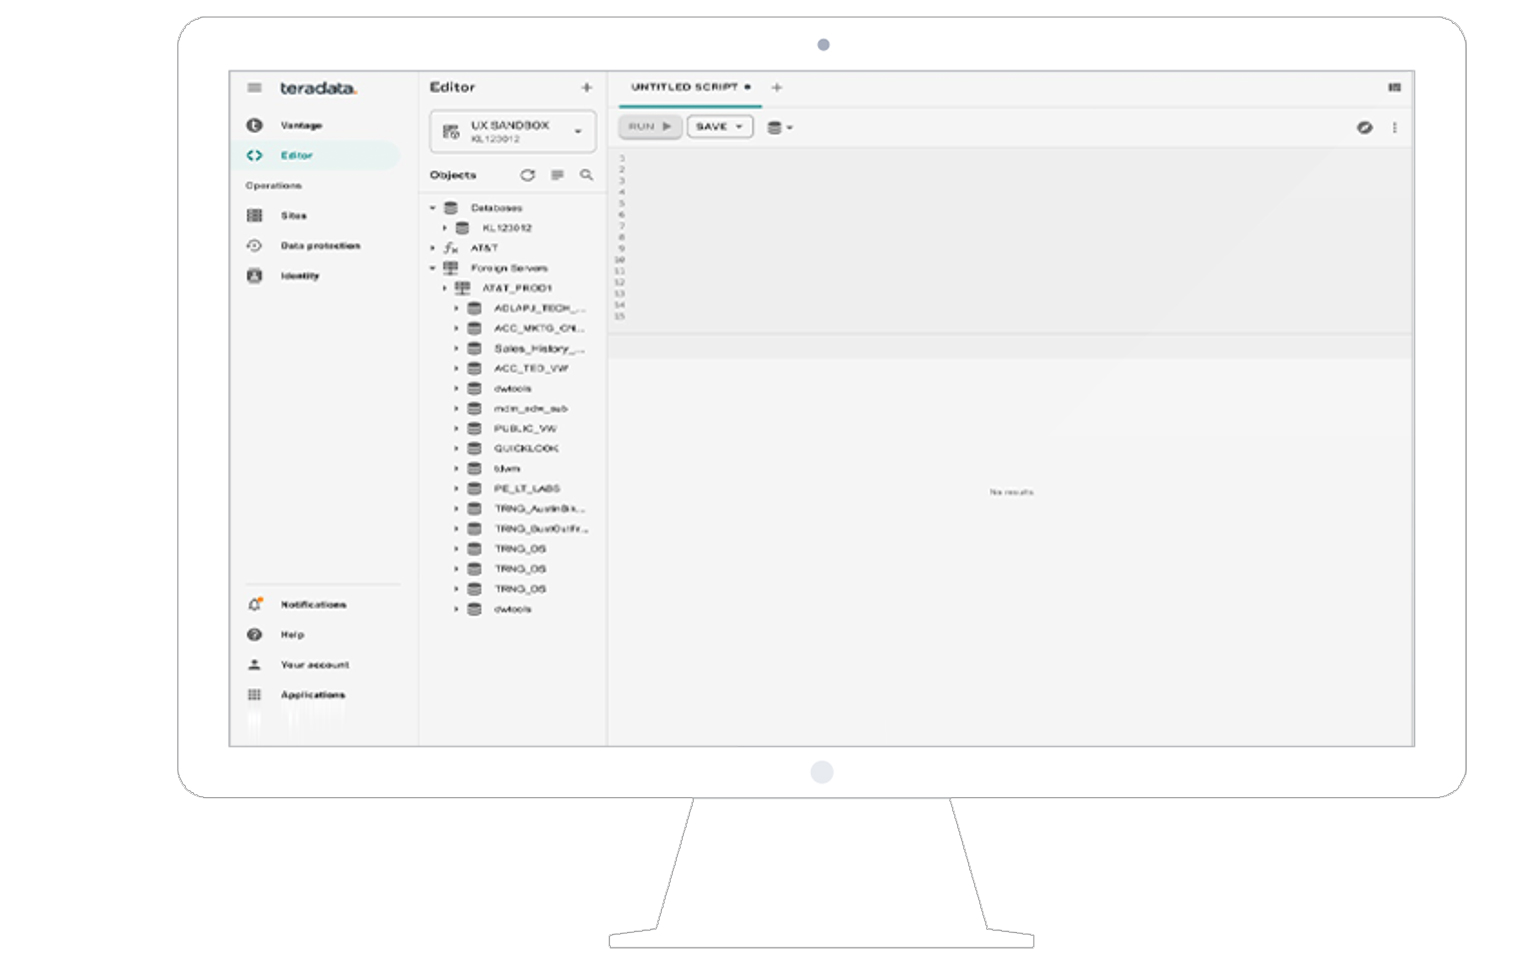Click the search icon in the Objects panel
The height and width of the screenshot is (970, 1539).
[x=586, y=175]
